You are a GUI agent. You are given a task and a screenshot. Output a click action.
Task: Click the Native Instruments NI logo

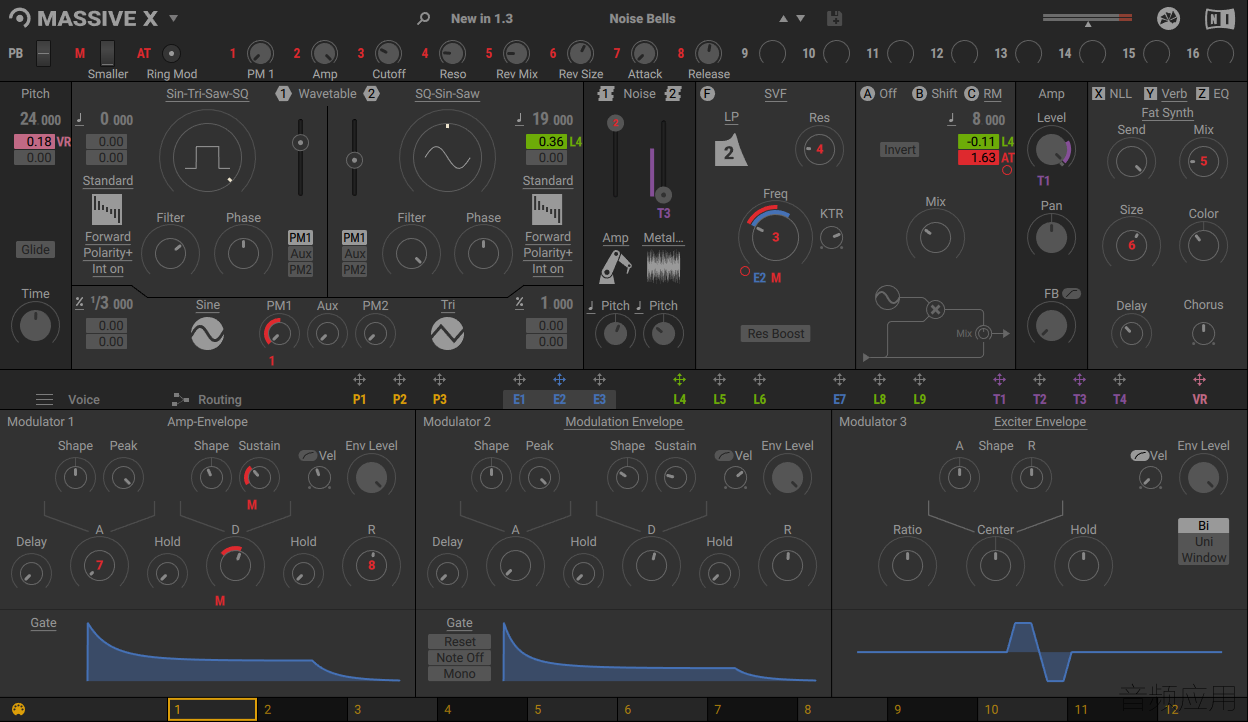pos(1219,18)
